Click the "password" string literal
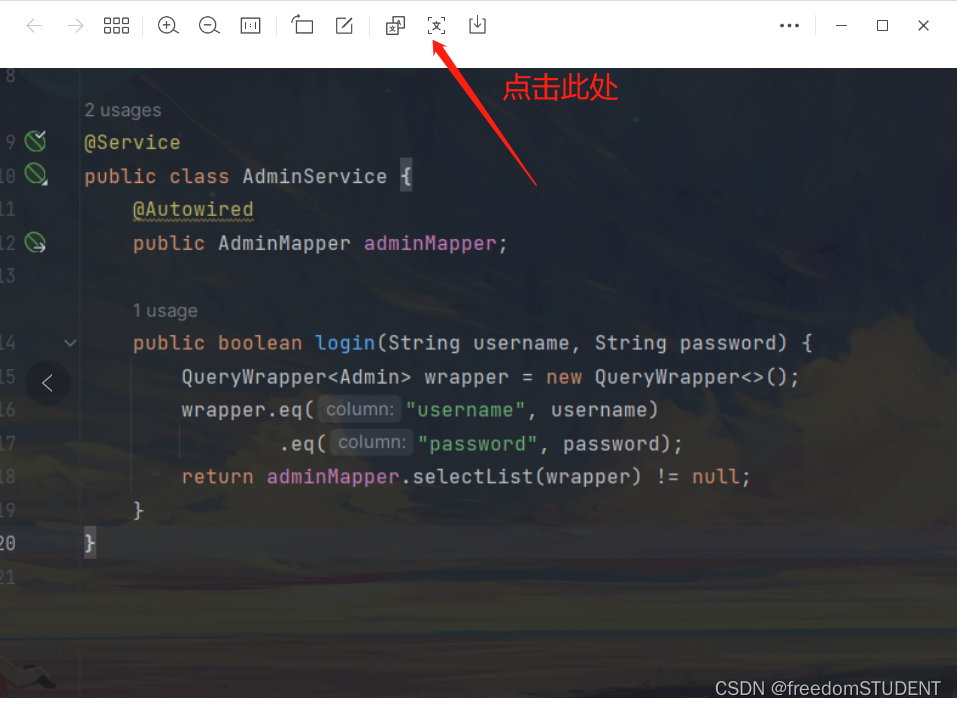The image size is (957, 706). pyautogui.click(x=477, y=444)
